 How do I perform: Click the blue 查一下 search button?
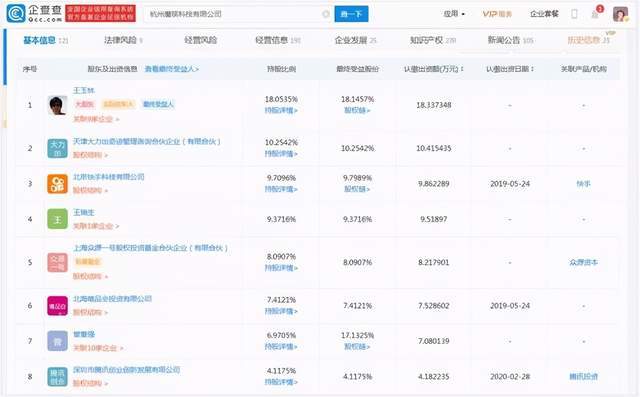tap(351, 14)
